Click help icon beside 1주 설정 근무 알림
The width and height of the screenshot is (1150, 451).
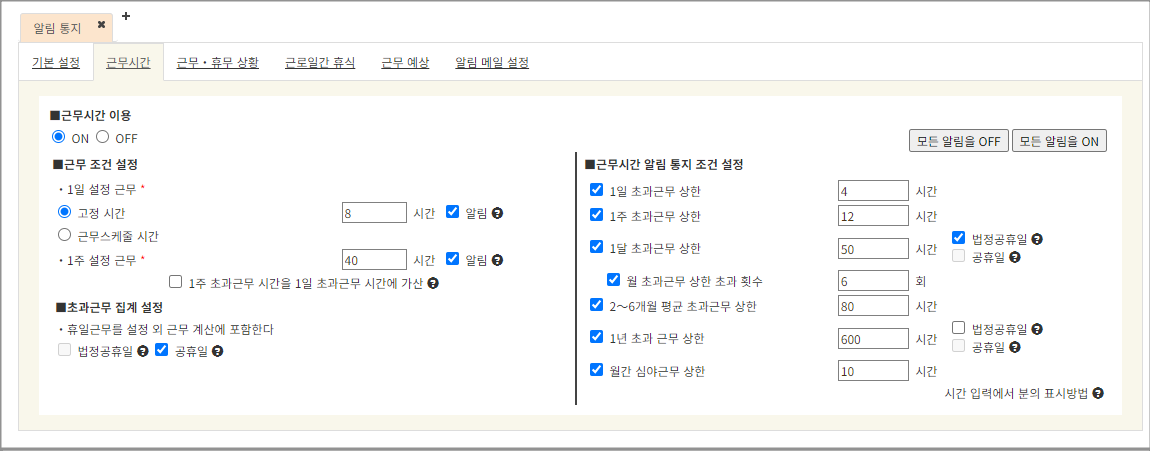[x=497, y=260]
